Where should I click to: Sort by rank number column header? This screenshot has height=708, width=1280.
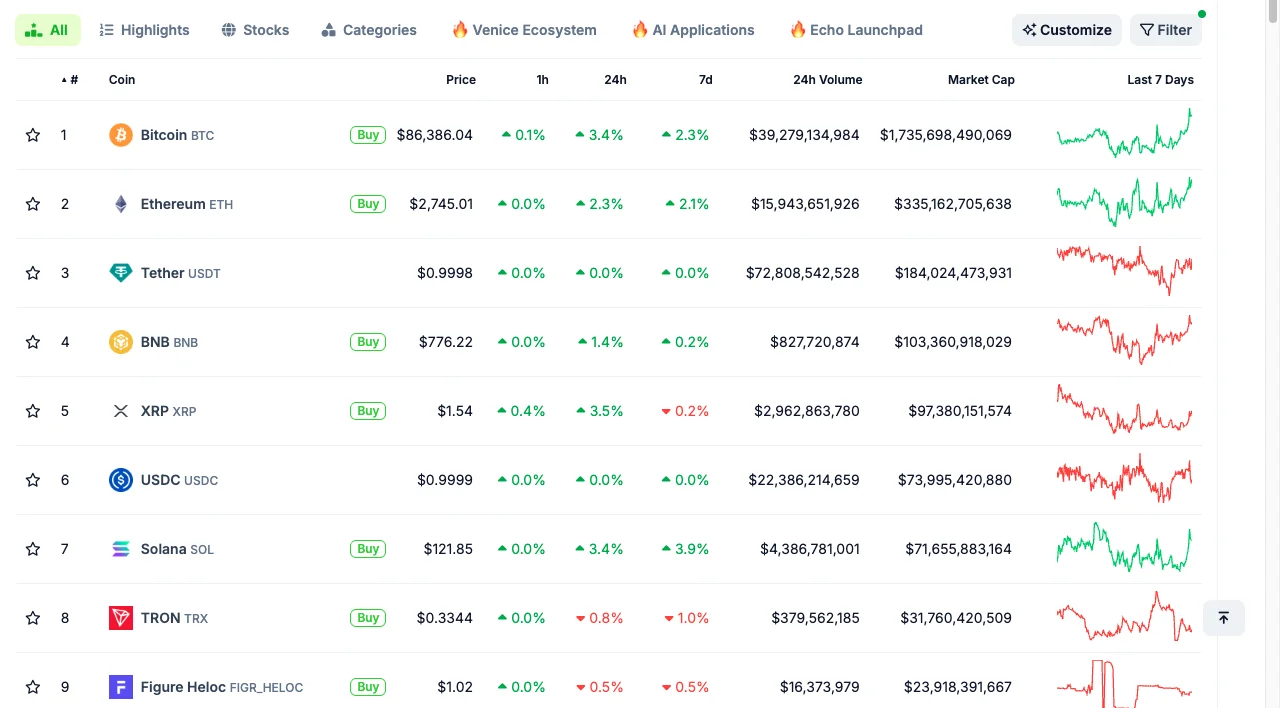[x=70, y=80]
